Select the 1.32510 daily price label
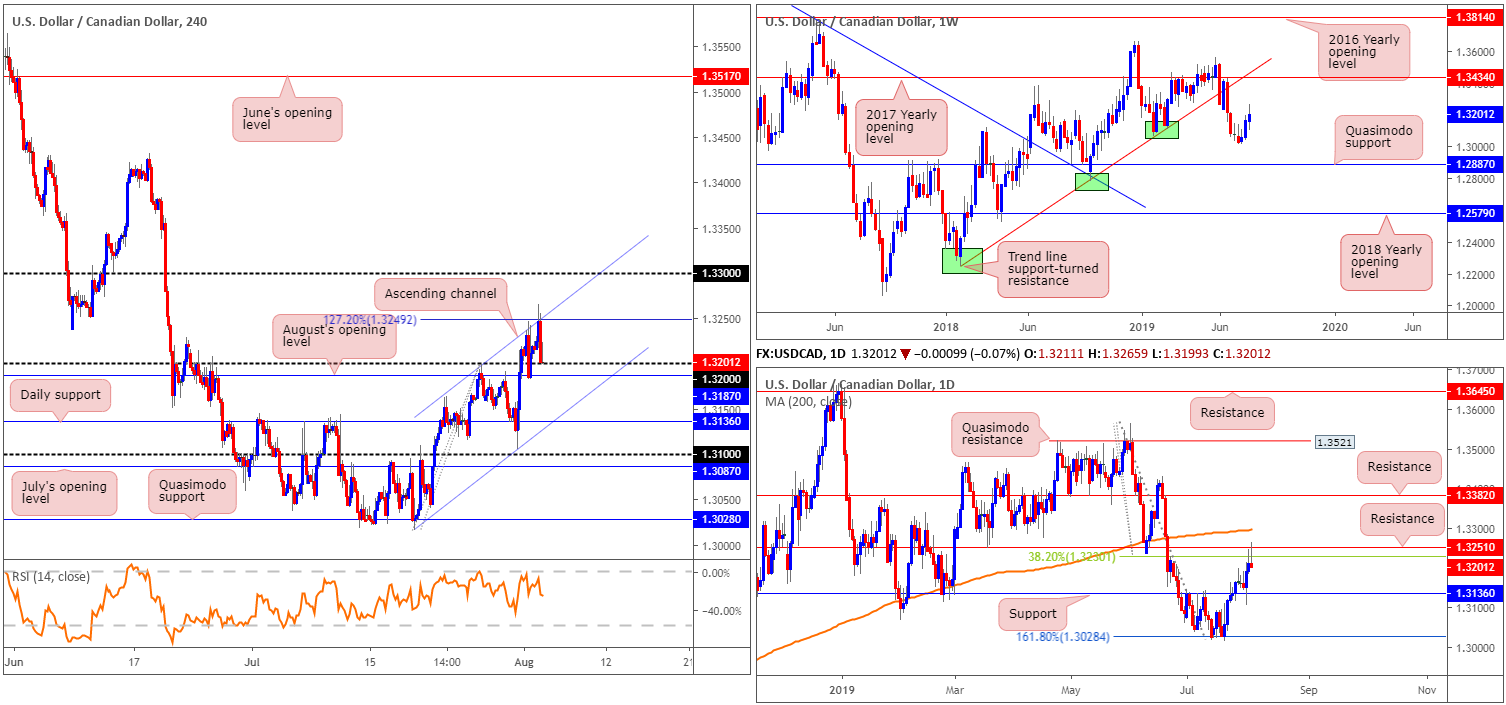The height and width of the screenshot is (705, 1506). pos(1476,548)
